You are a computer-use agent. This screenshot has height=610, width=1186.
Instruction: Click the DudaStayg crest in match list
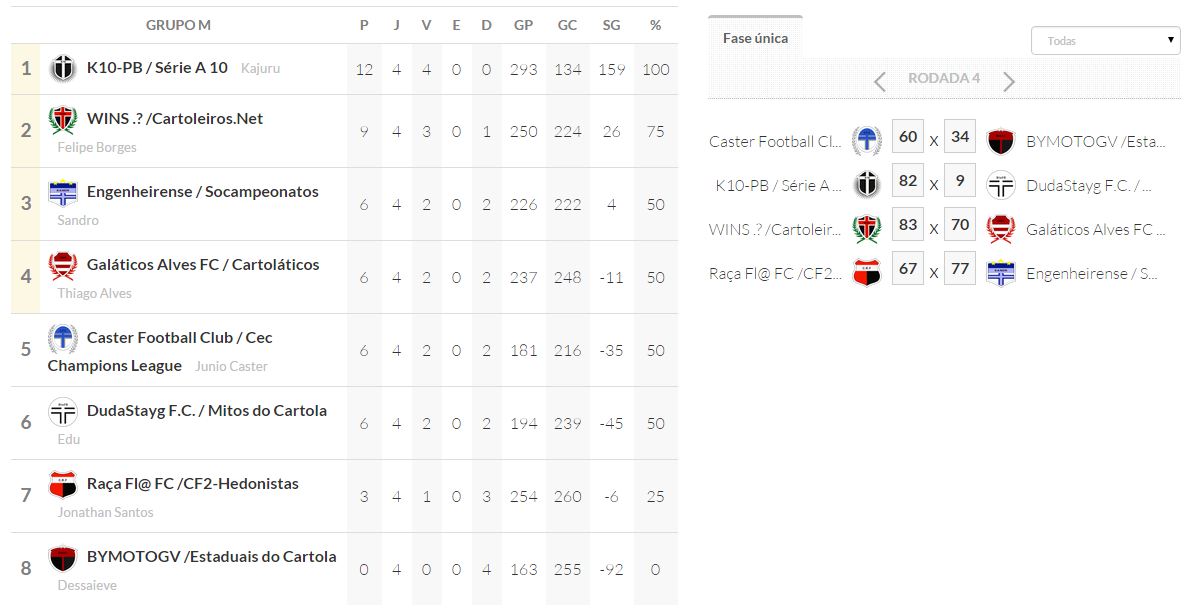pyautogui.click(x=1001, y=185)
